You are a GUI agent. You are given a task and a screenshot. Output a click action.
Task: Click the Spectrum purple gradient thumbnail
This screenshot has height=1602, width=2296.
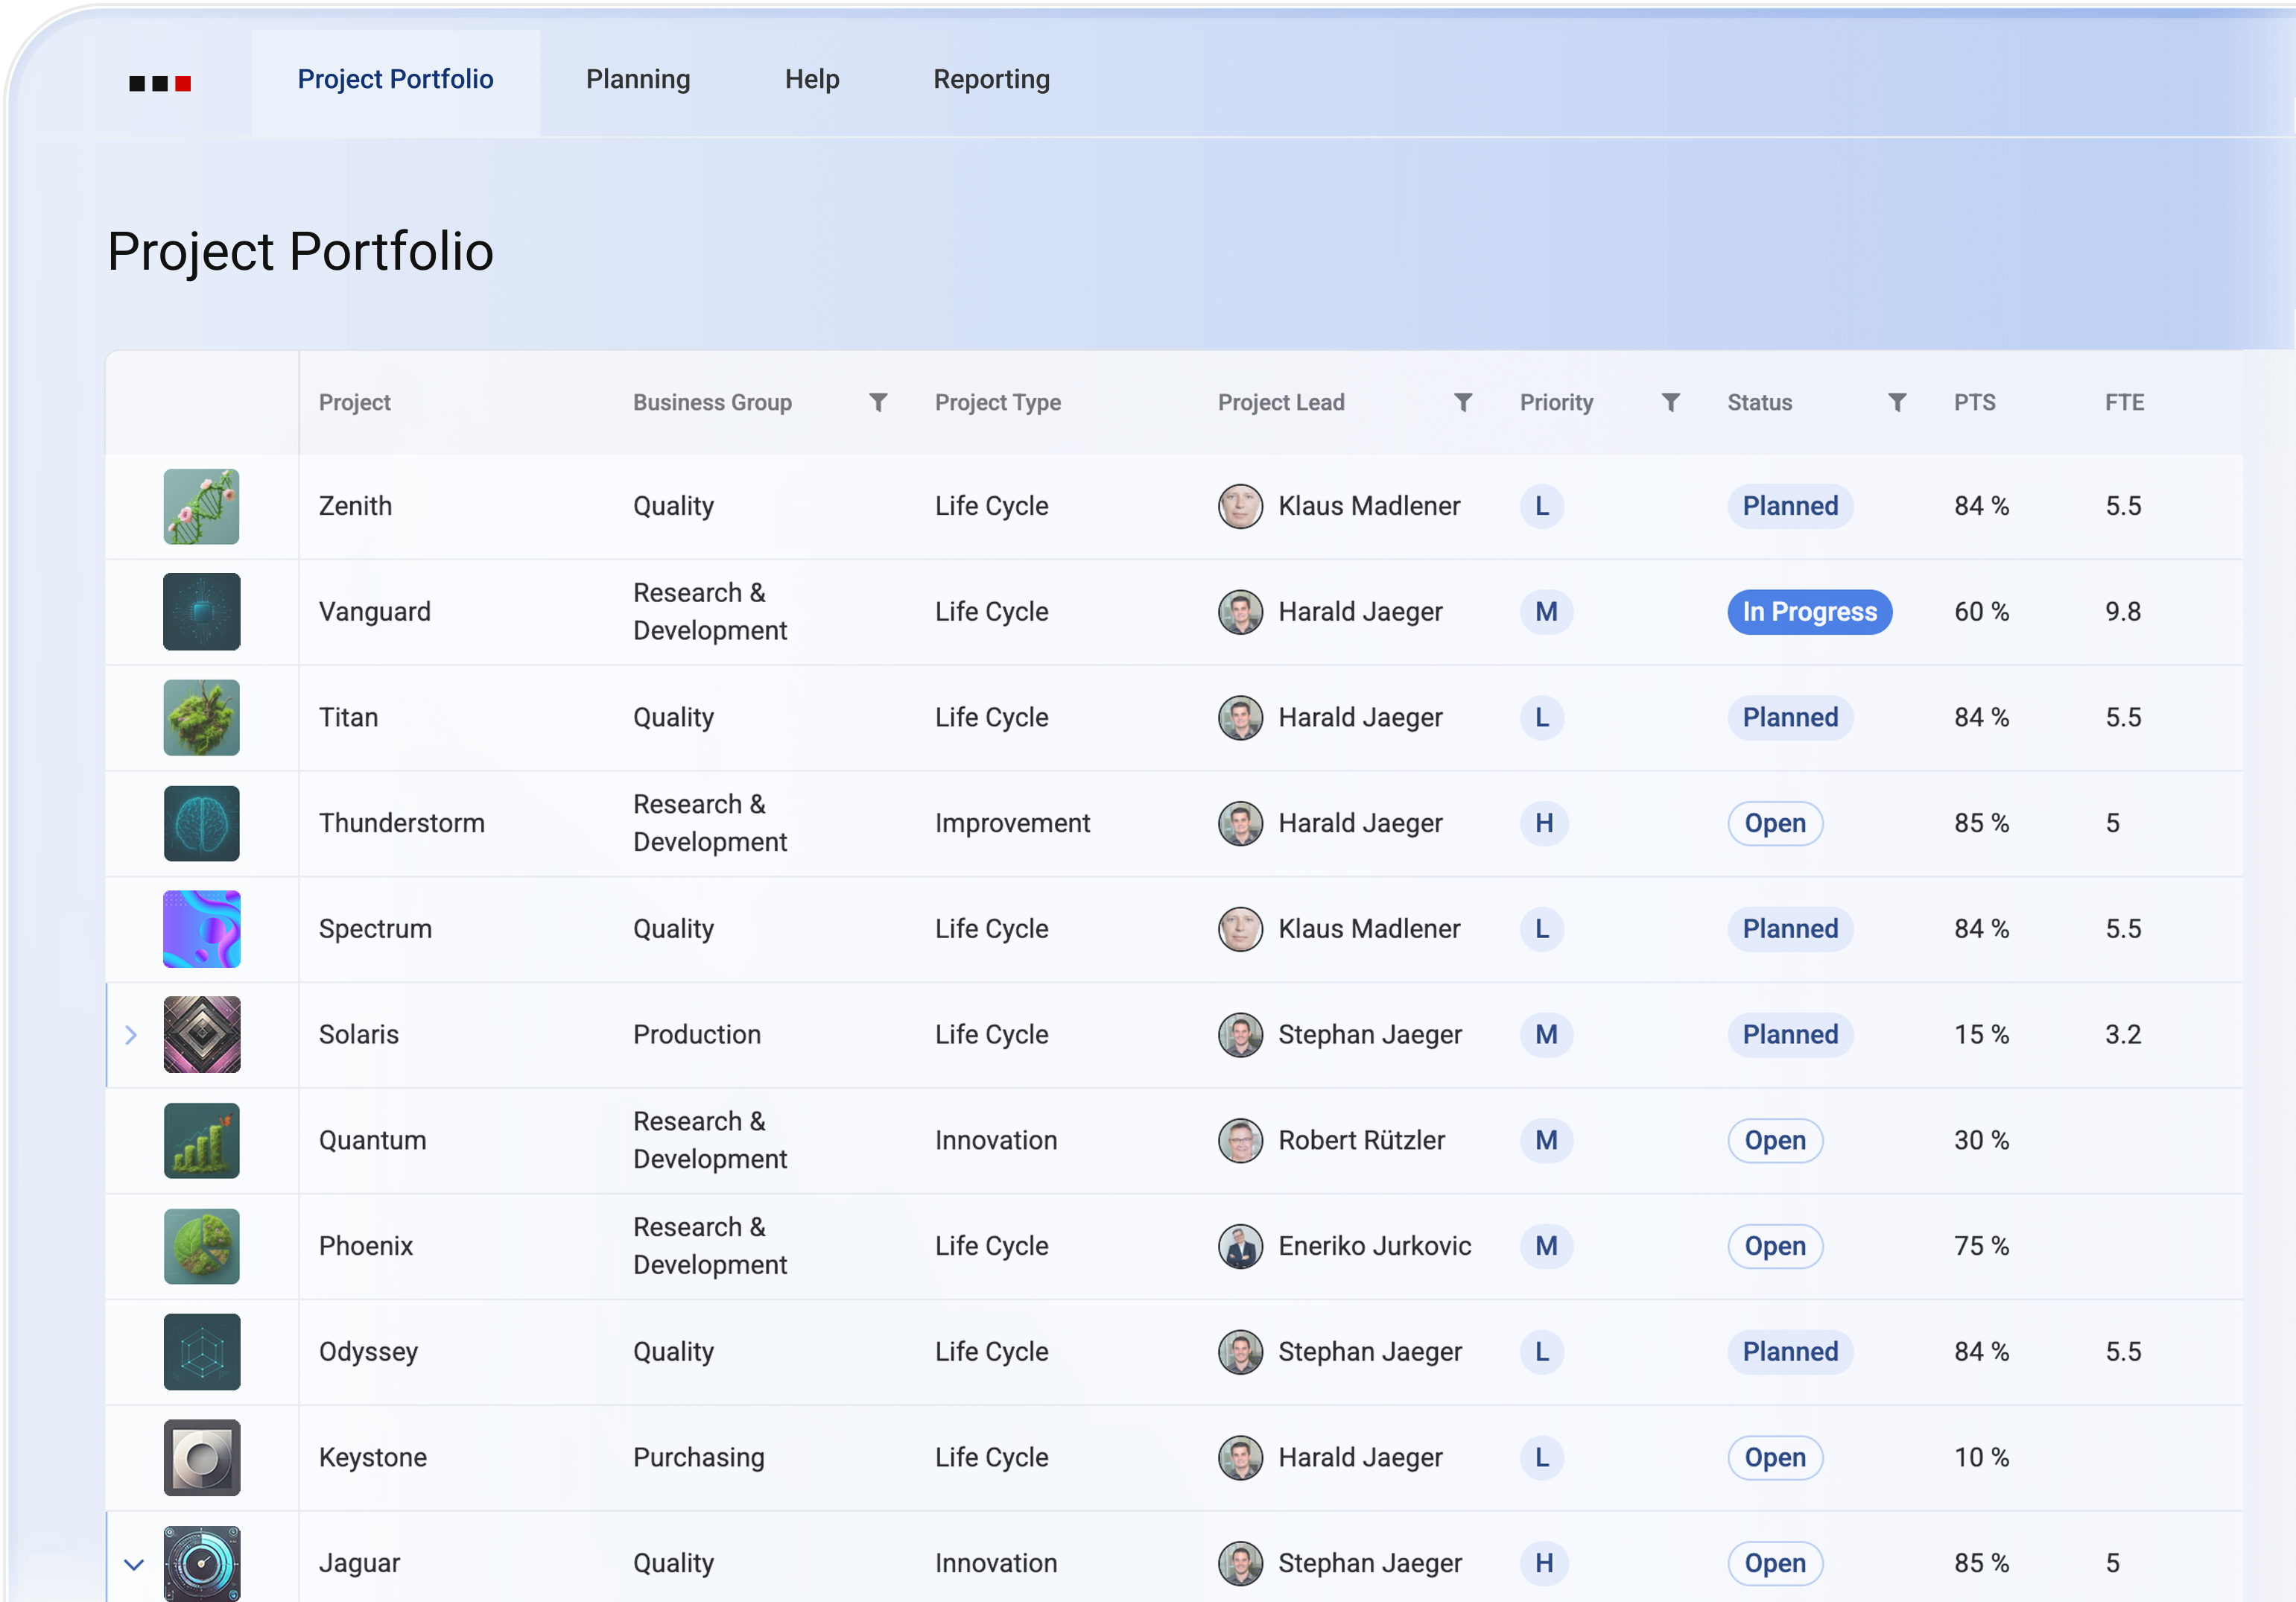tap(201, 929)
